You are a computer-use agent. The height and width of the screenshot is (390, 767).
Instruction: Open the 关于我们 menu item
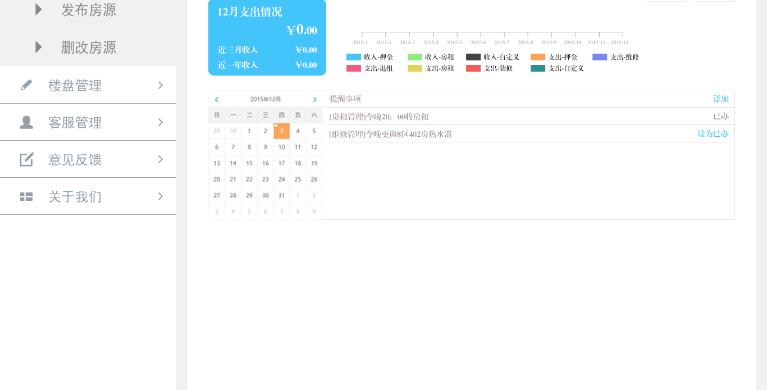tap(88, 196)
